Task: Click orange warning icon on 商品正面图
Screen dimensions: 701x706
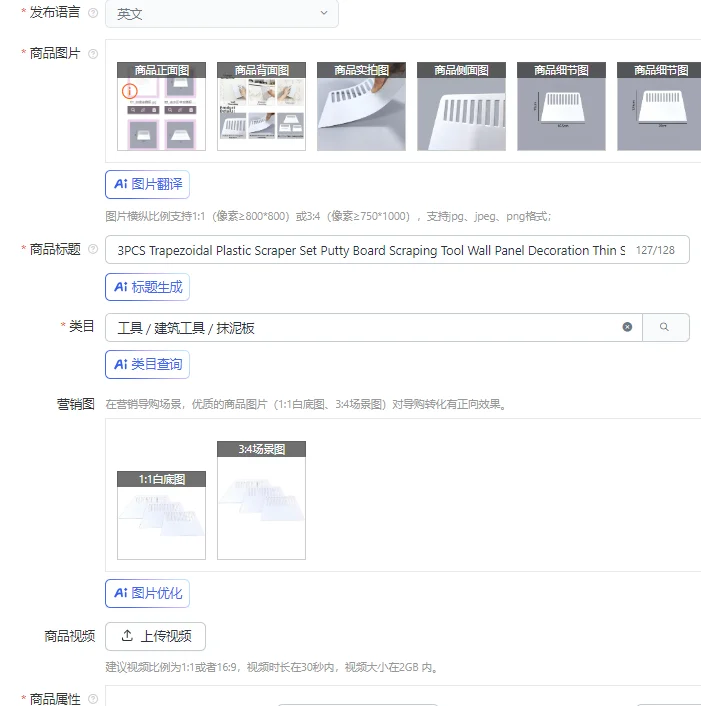Action: coord(130,91)
